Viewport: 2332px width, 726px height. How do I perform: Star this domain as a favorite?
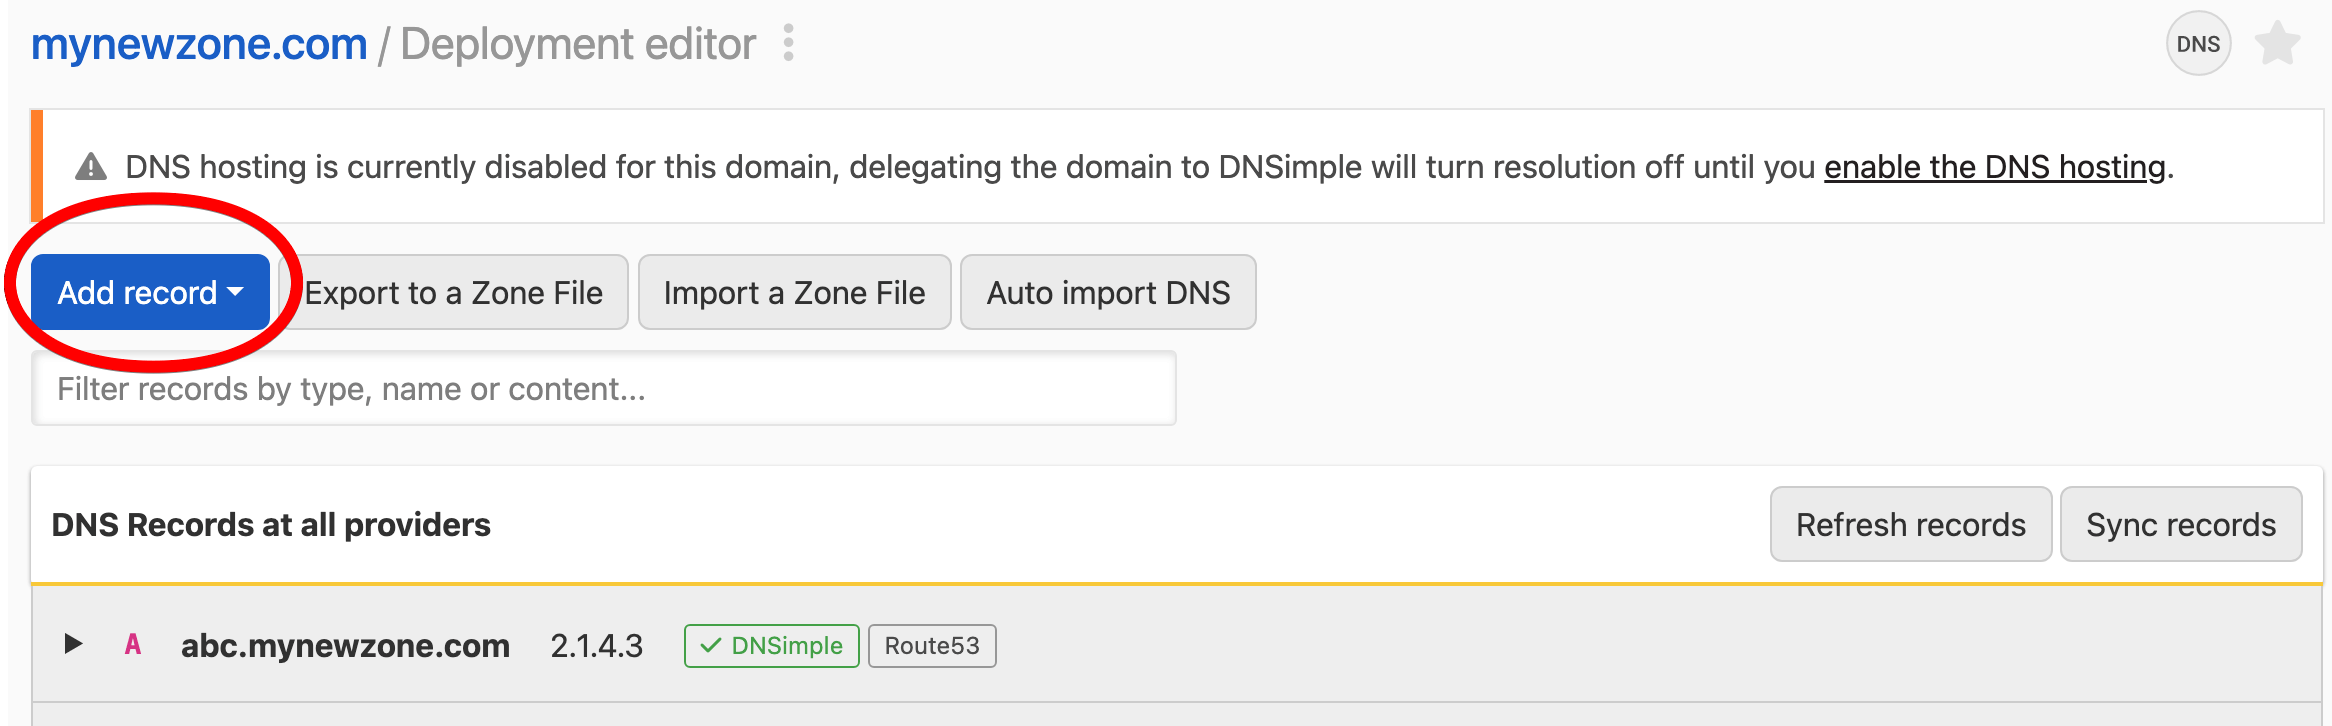point(2277,44)
